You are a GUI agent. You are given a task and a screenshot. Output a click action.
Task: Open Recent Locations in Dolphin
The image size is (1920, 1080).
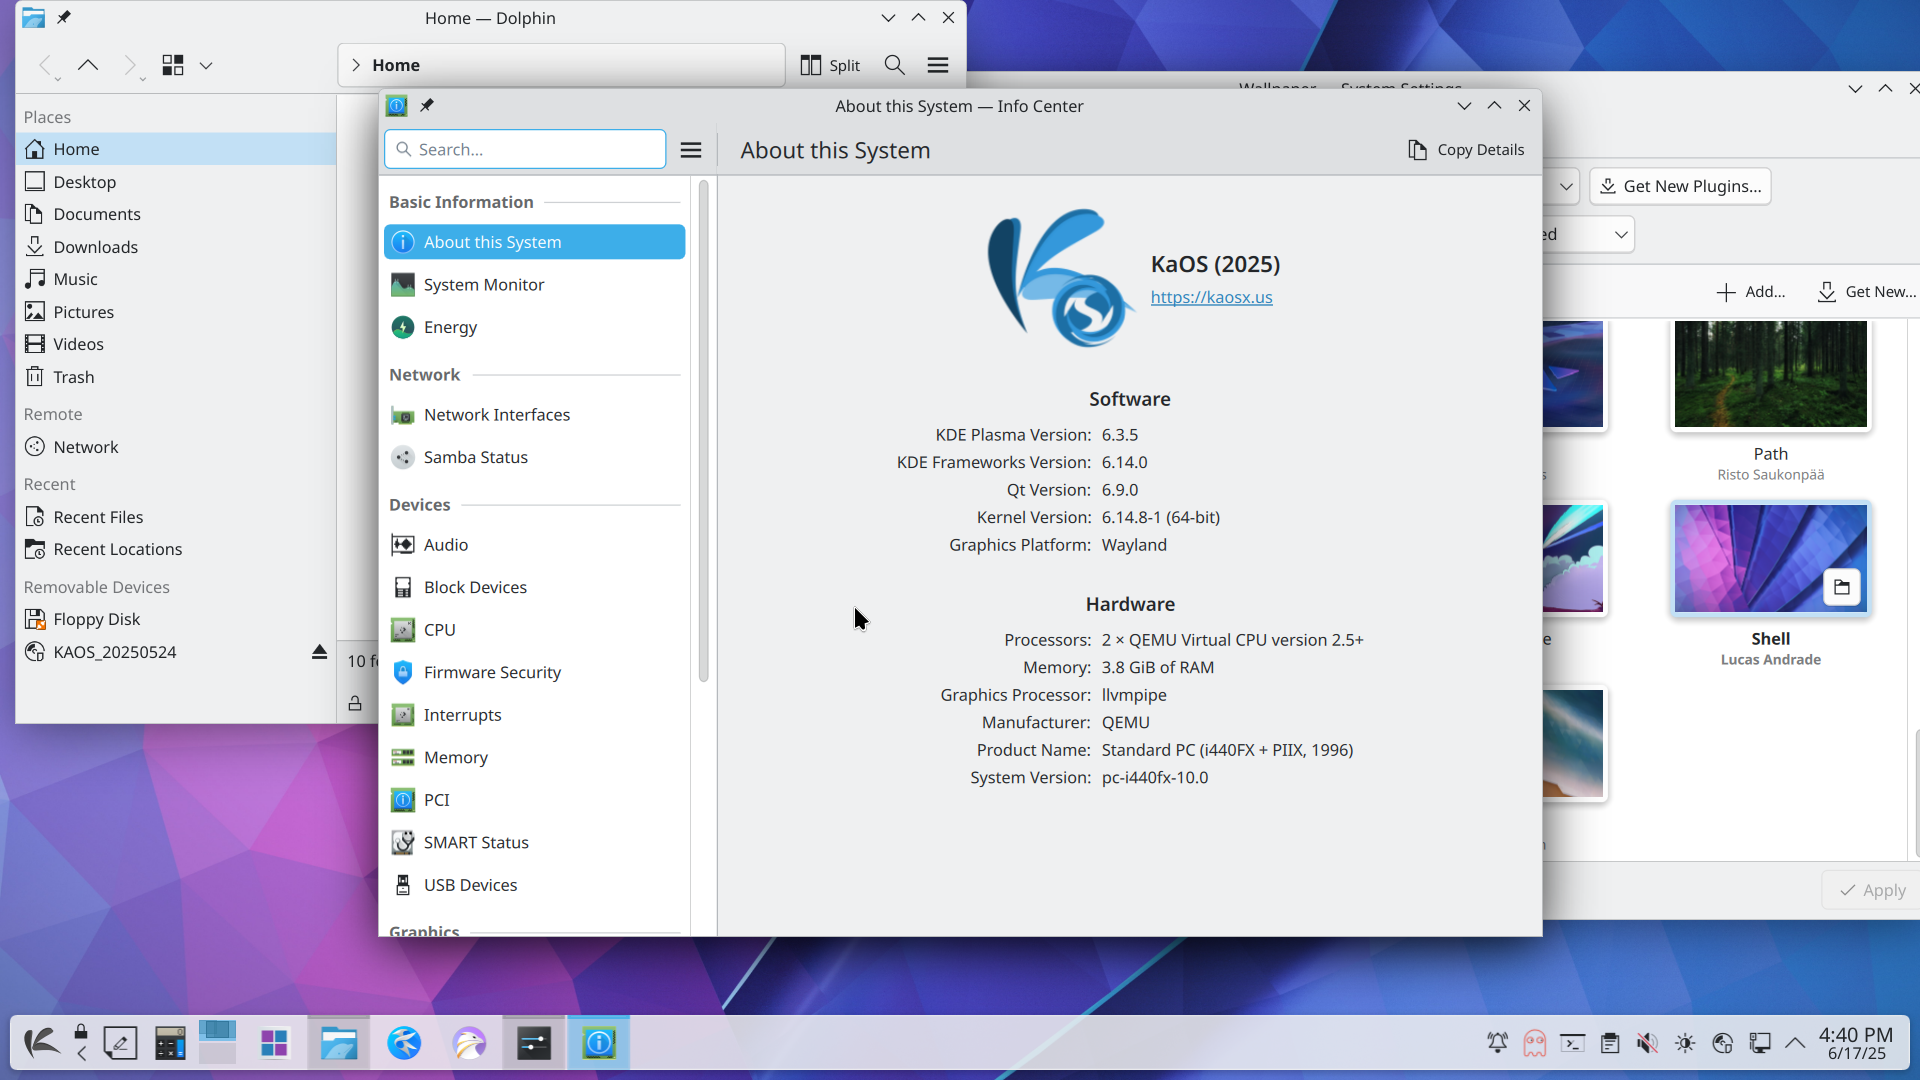point(176,549)
